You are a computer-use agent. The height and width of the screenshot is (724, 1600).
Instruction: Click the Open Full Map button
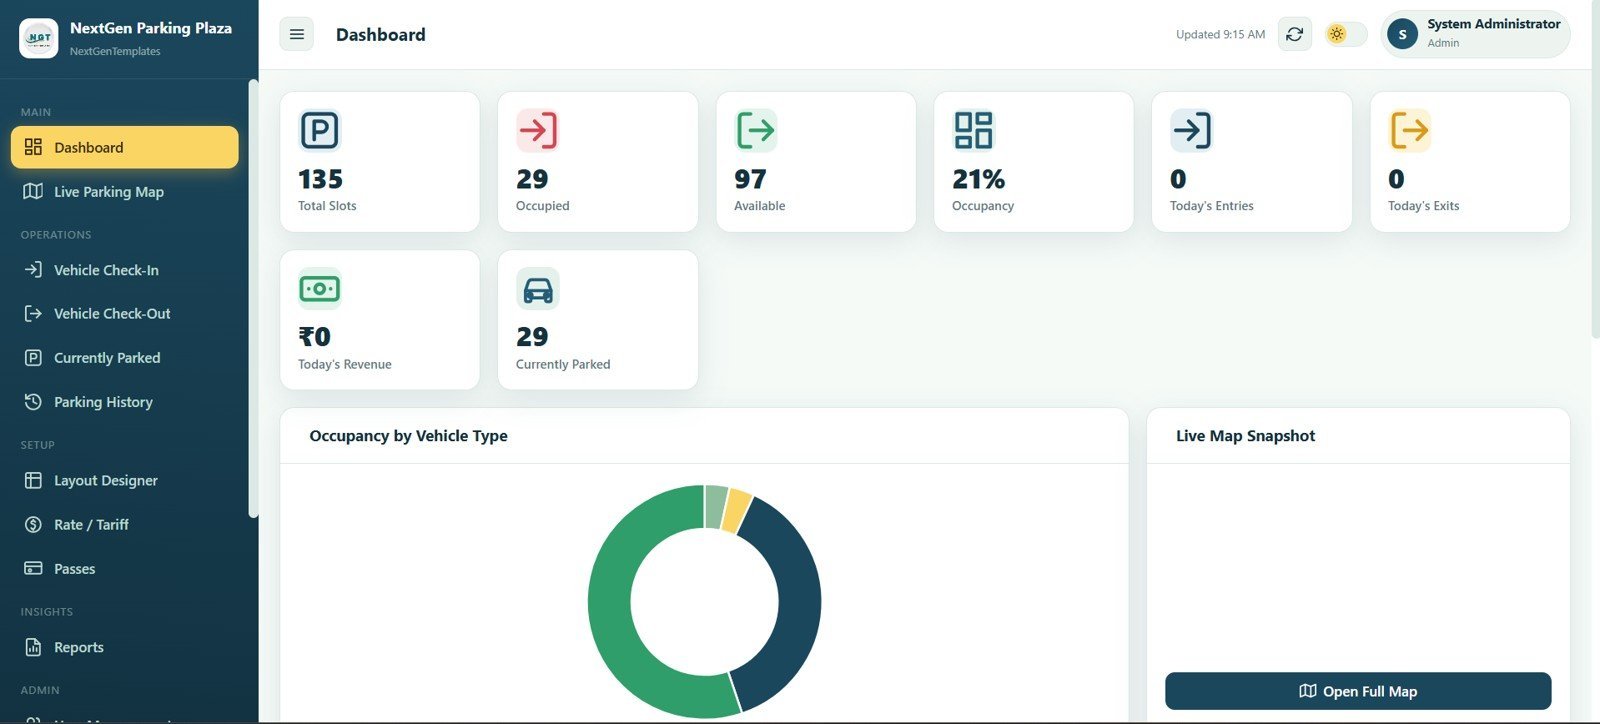point(1358,691)
